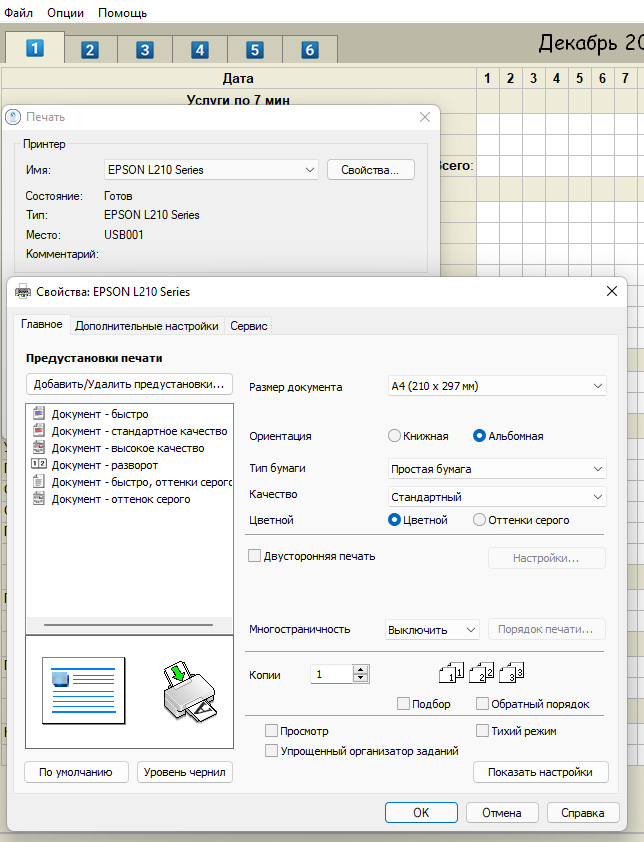Image resolution: width=644 pixels, height=842 pixels.
Task: Select the 'Книжная' orientation radio button
Action: click(x=395, y=436)
